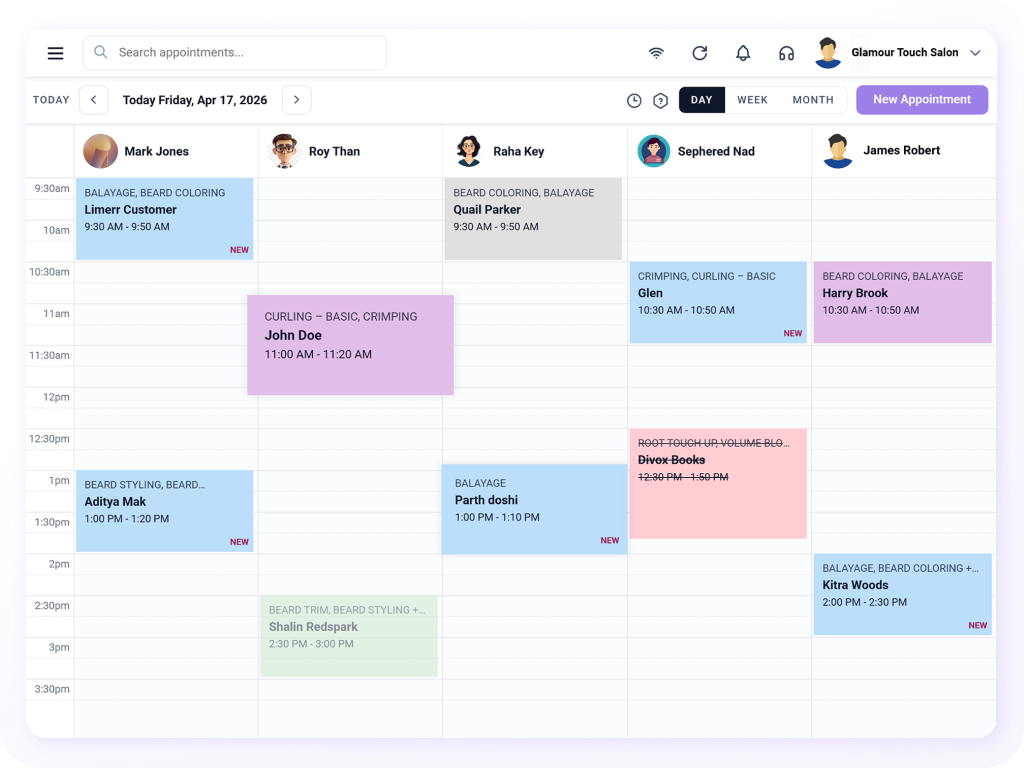The height and width of the screenshot is (768, 1024).
Task: Select the Raha Key column header name
Action: tap(519, 152)
